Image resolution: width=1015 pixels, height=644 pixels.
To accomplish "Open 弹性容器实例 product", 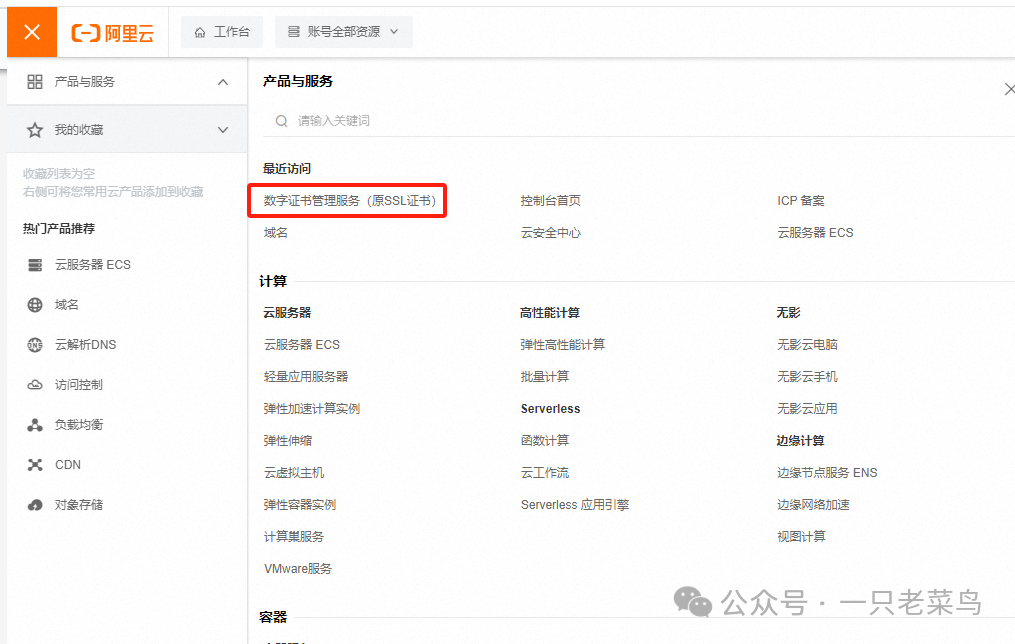I will pyautogui.click(x=300, y=505).
